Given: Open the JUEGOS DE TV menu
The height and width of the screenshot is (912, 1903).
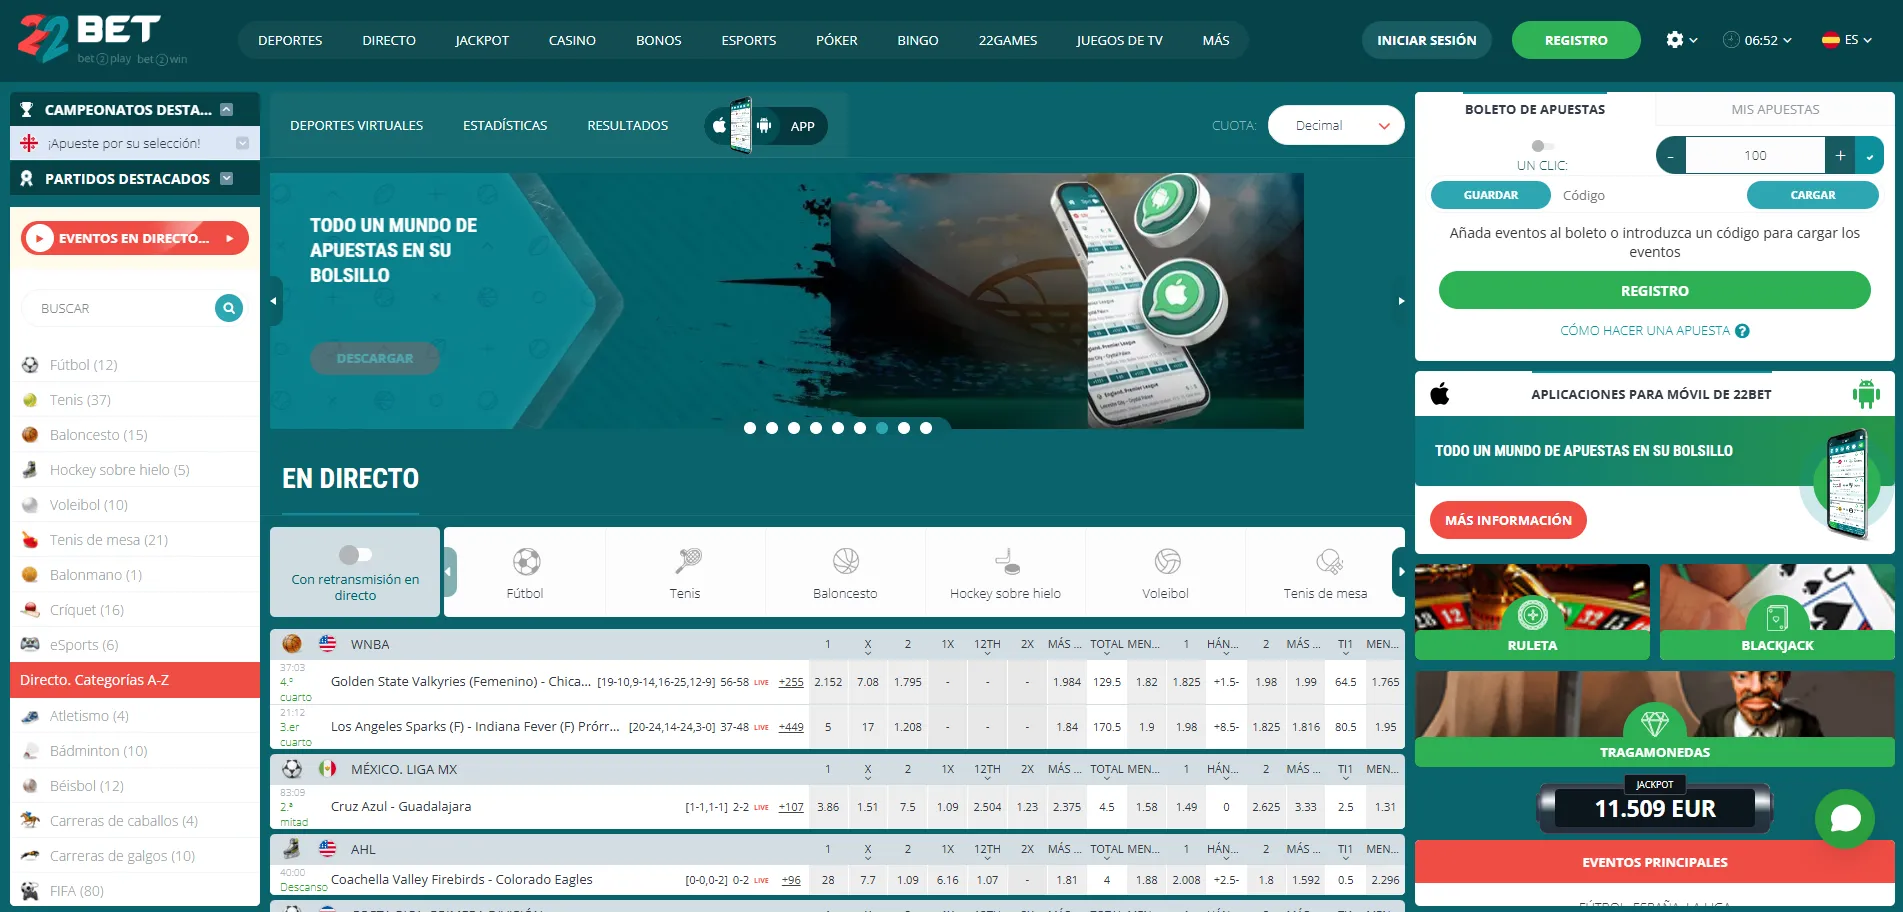Looking at the screenshot, I should coord(1119,40).
